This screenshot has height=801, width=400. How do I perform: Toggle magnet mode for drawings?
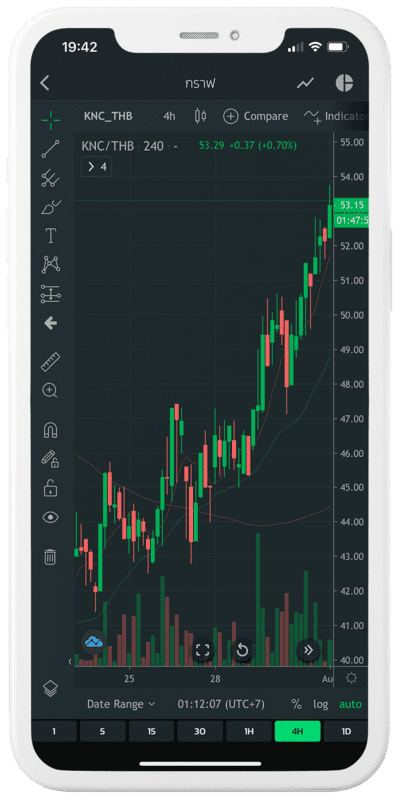(x=50, y=430)
